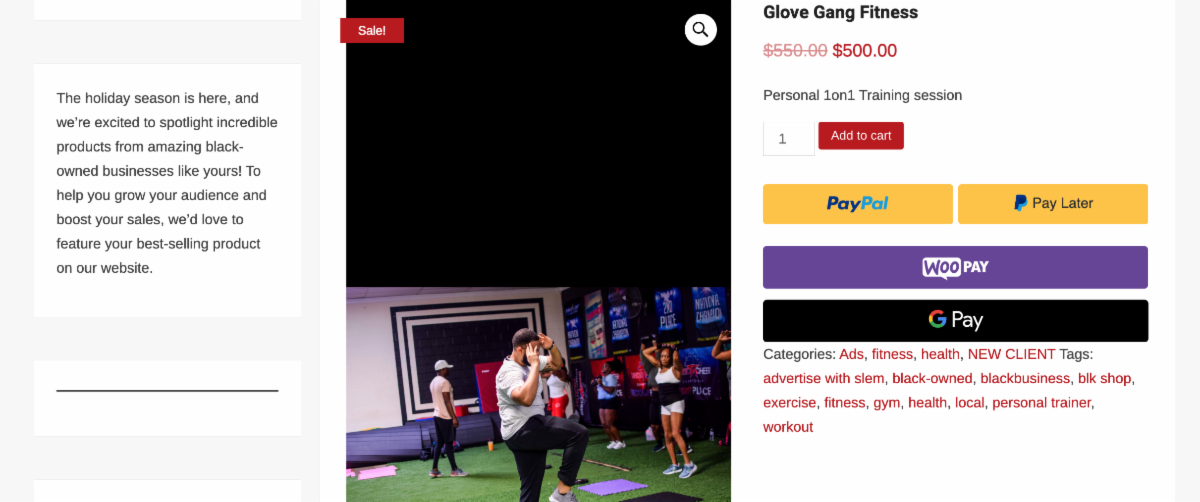Open the health category link
The width and height of the screenshot is (1200, 502).
click(940, 354)
